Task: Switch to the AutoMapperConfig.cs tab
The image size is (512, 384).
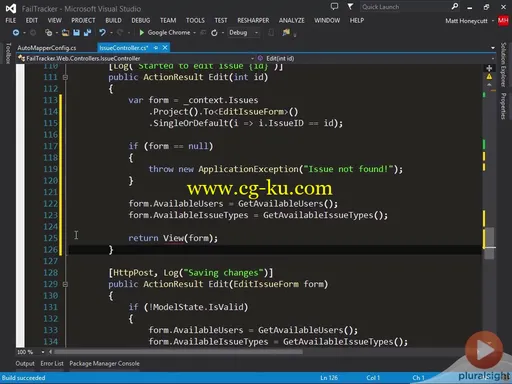Action: point(47,48)
